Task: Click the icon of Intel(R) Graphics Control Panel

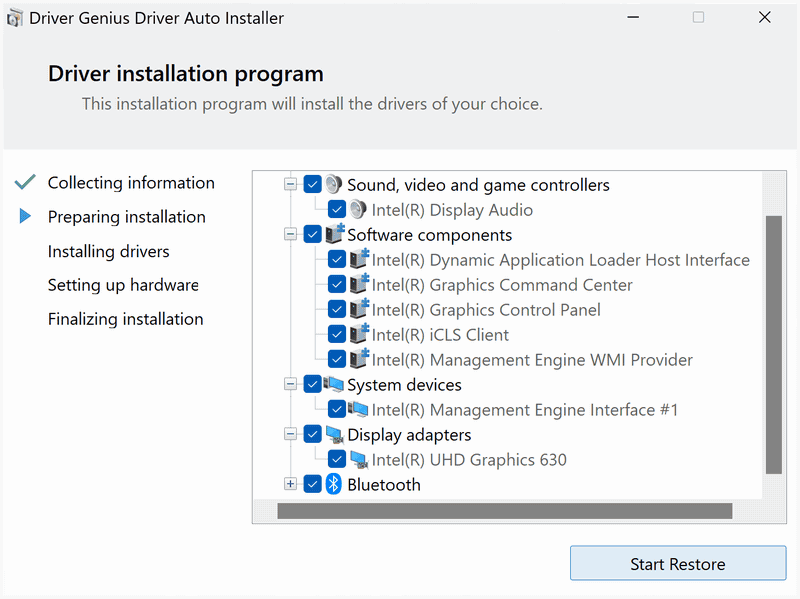Action: click(359, 309)
